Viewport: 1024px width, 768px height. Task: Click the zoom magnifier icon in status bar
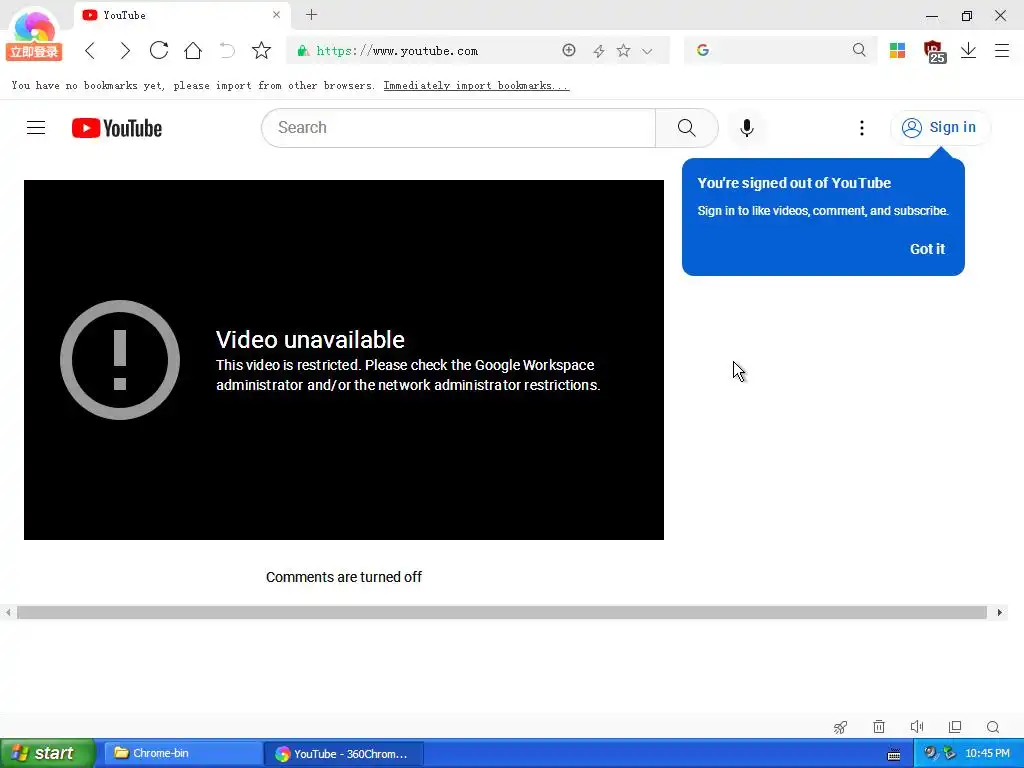[993, 727]
